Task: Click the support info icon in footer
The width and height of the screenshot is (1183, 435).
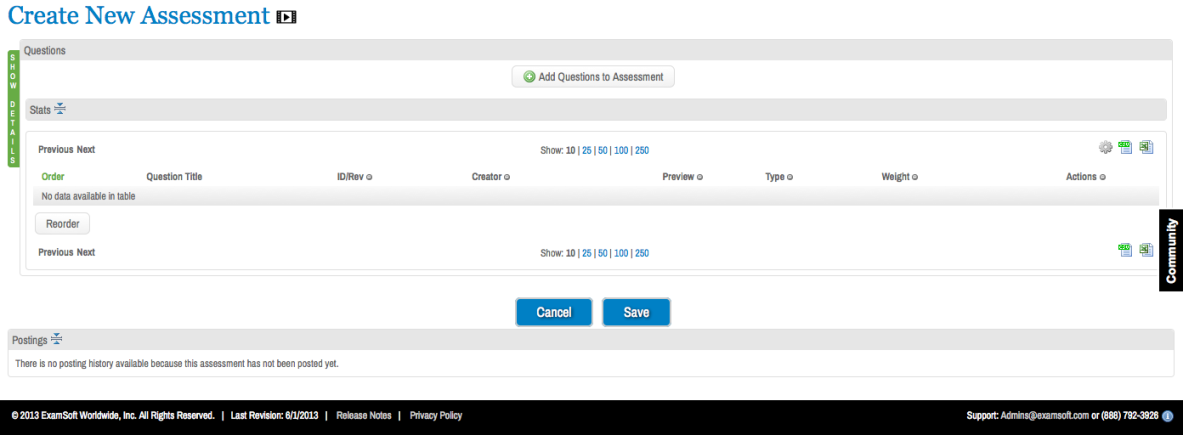Action: [x=1167, y=416]
